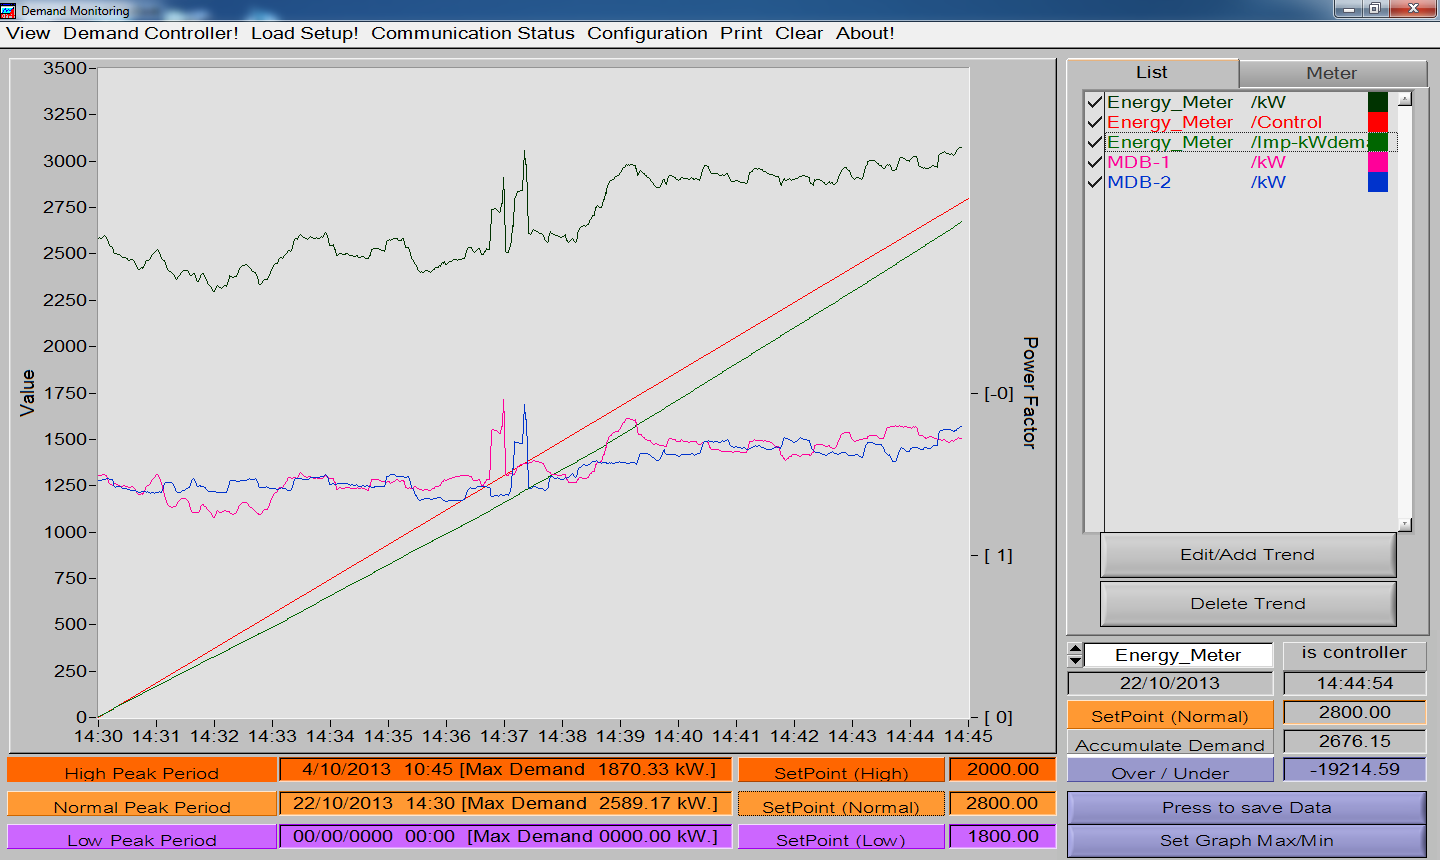The width and height of the screenshot is (1440, 860).
Task: Click the Delete Trend button
Action: coord(1248,604)
